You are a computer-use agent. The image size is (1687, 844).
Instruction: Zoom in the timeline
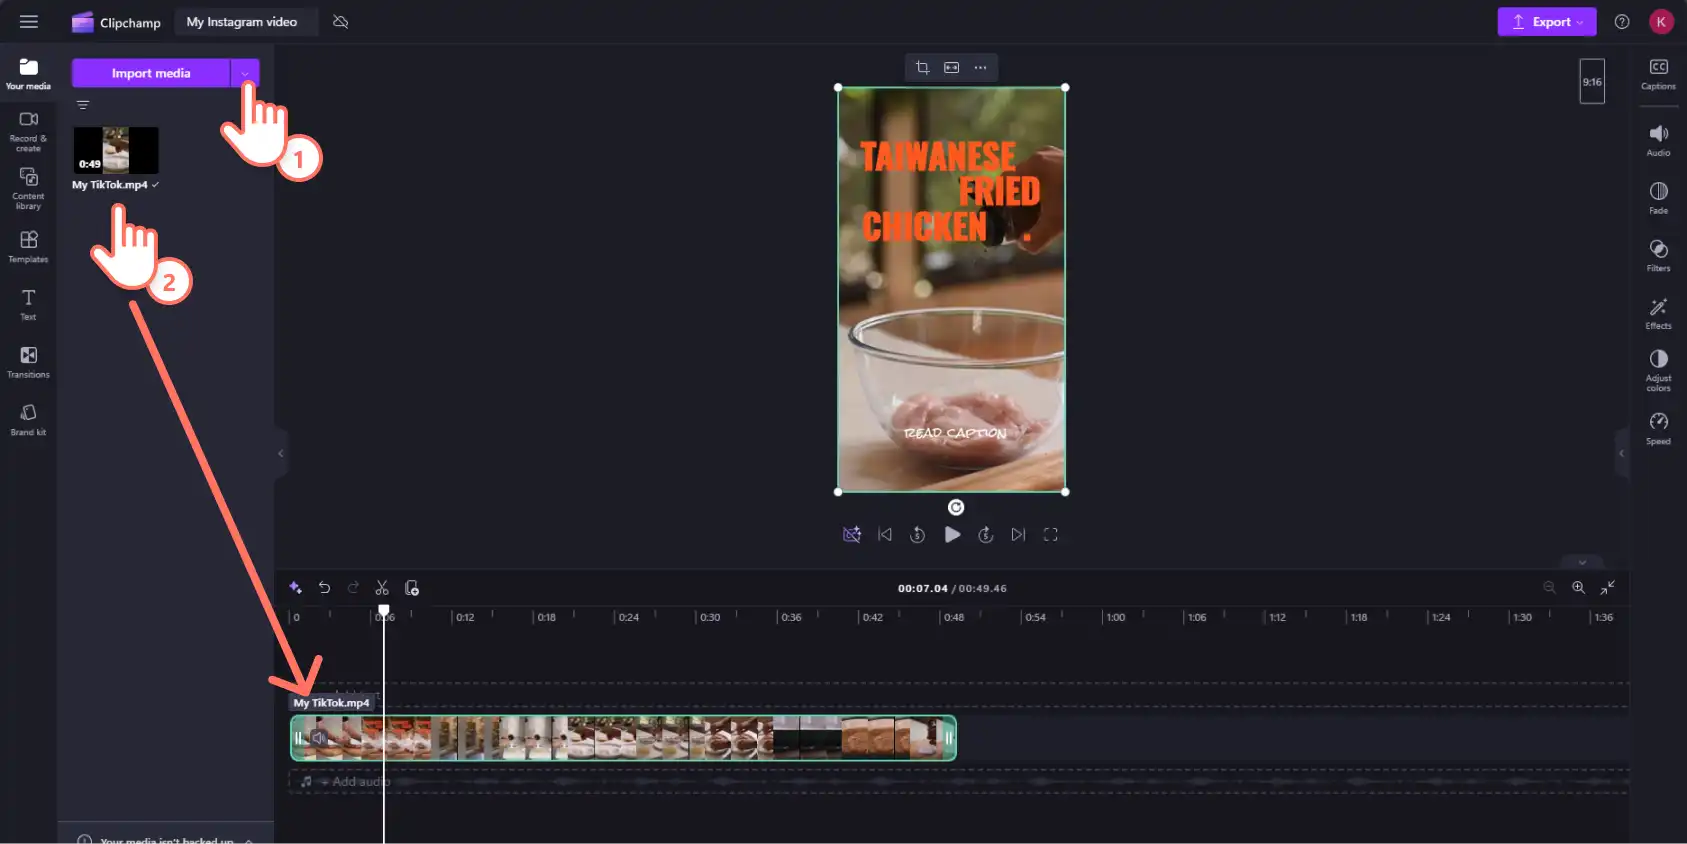(x=1578, y=588)
